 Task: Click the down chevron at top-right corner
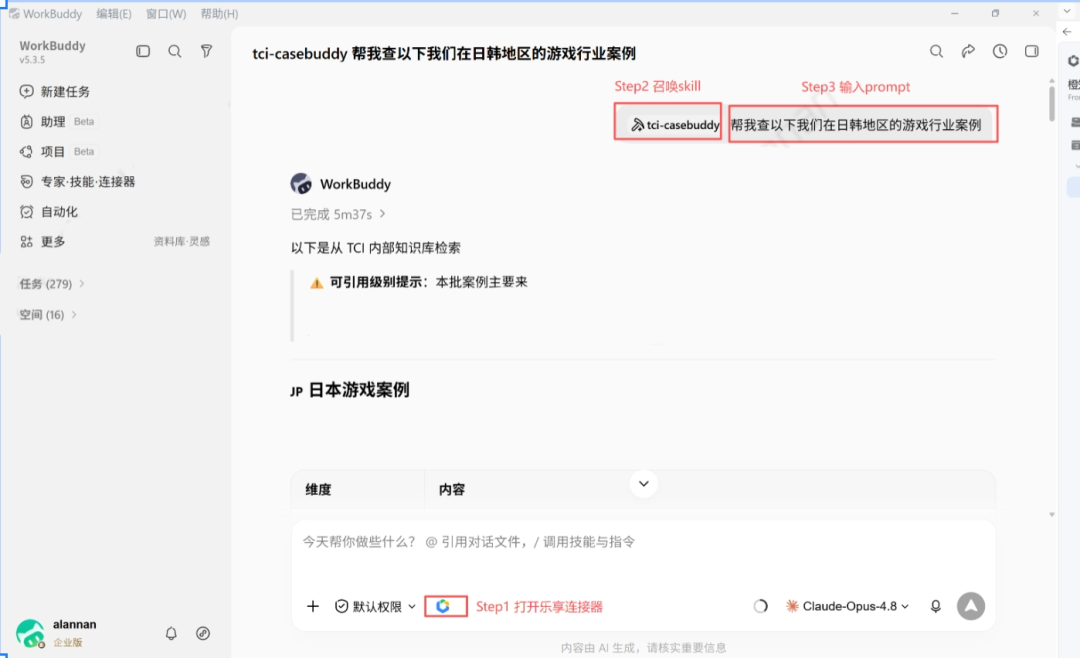[x=1067, y=12]
